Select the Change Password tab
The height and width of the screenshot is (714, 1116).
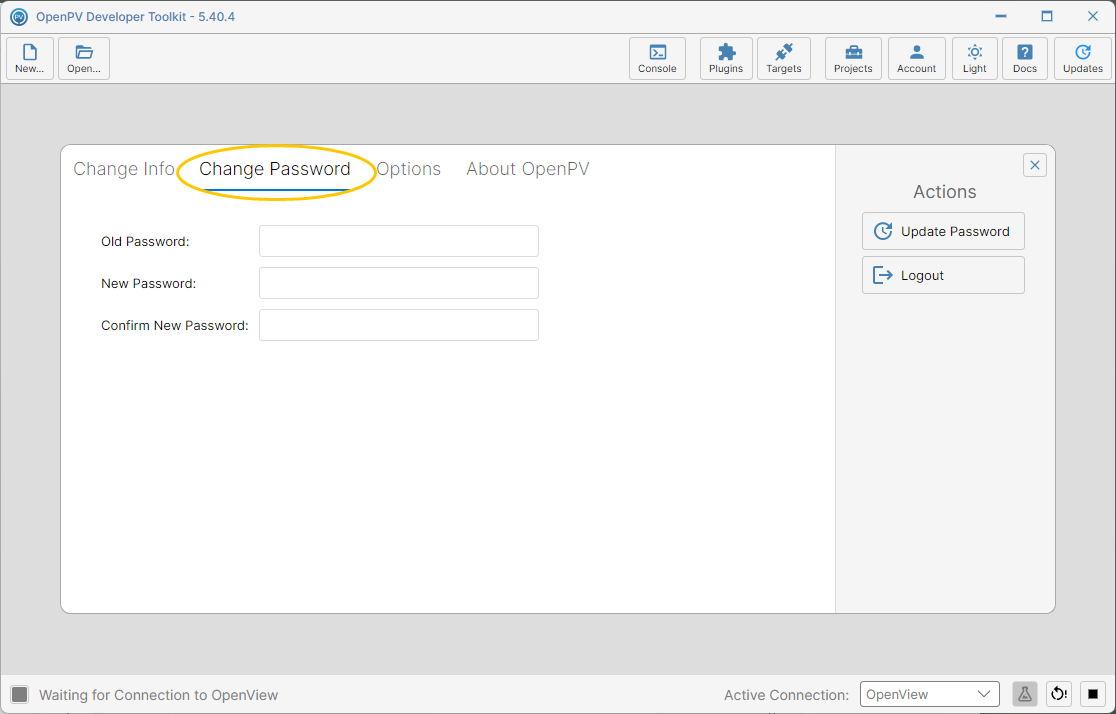point(275,169)
